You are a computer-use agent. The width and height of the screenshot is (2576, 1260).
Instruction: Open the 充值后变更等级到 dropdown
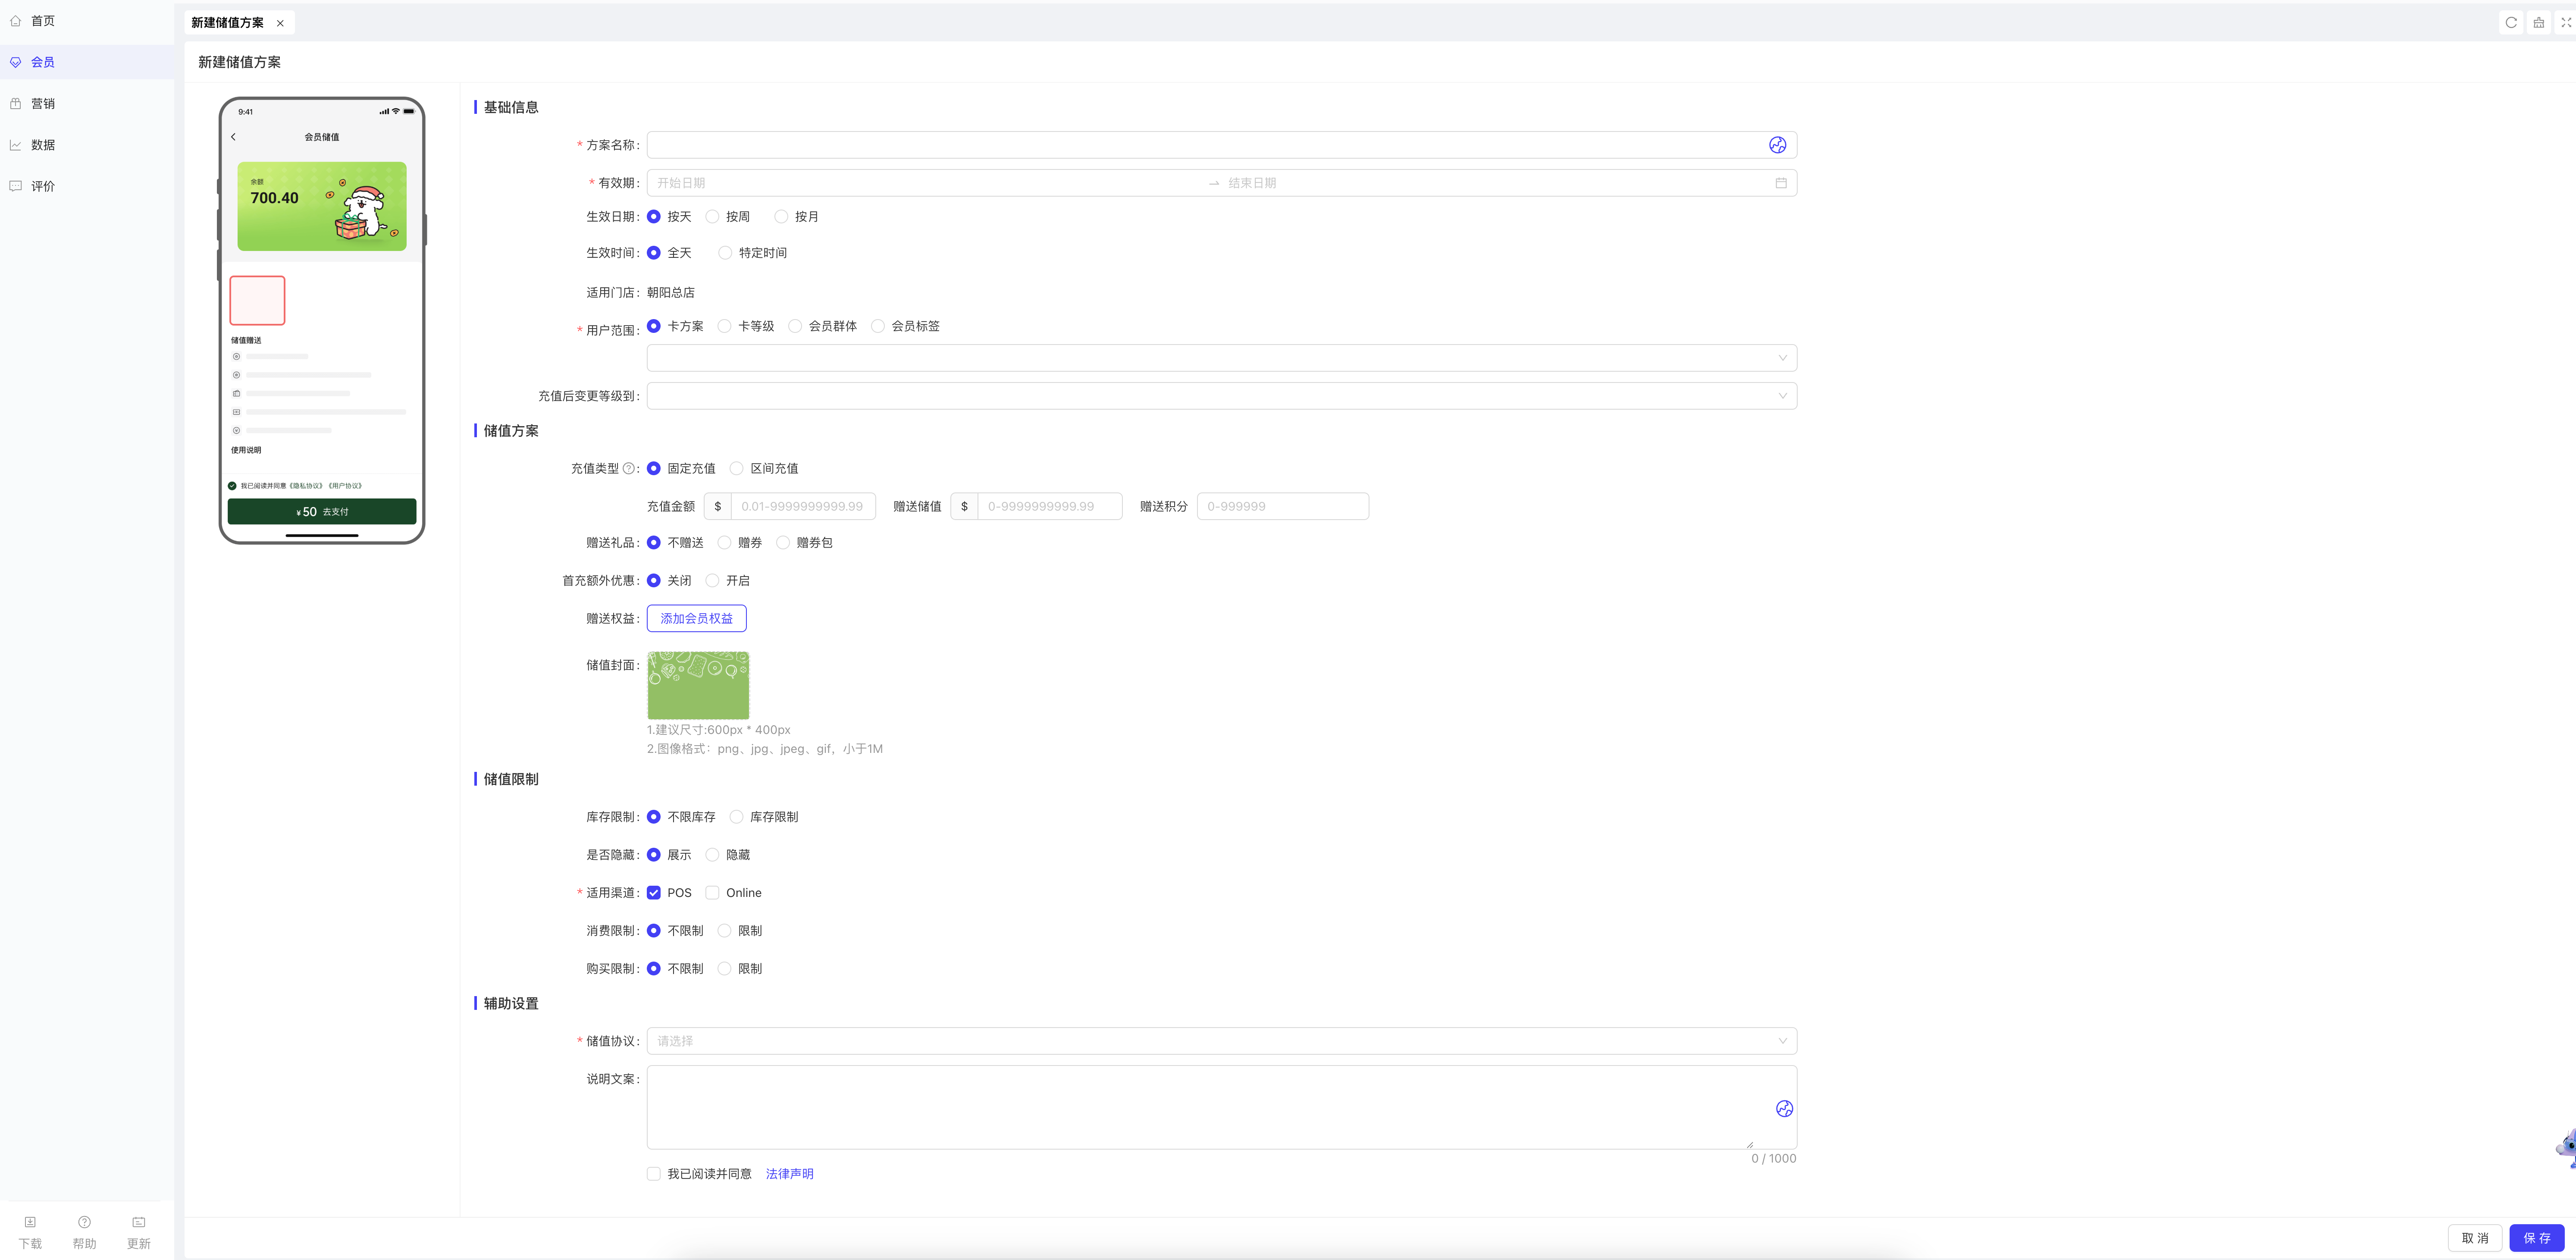click(1220, 396)
